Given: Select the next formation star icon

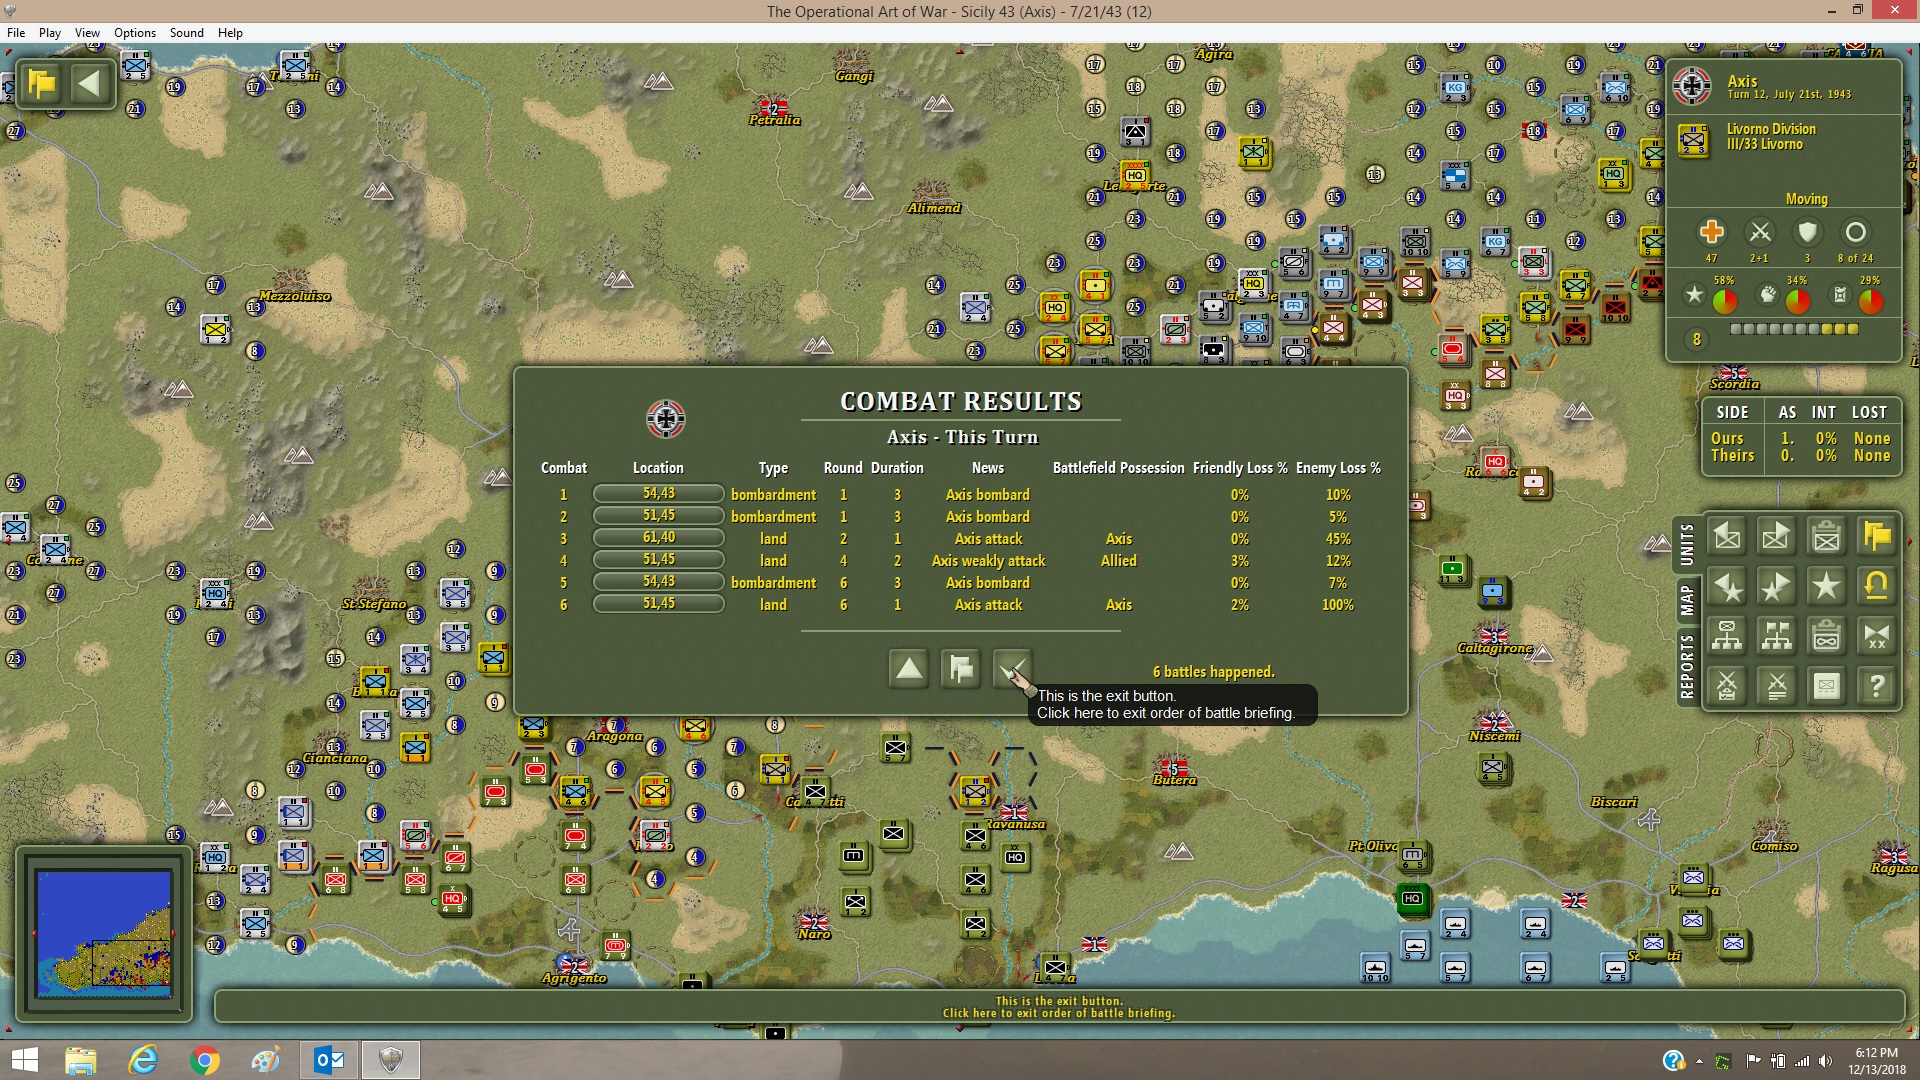Looking at the screenshot, I should coord(1777,587).
